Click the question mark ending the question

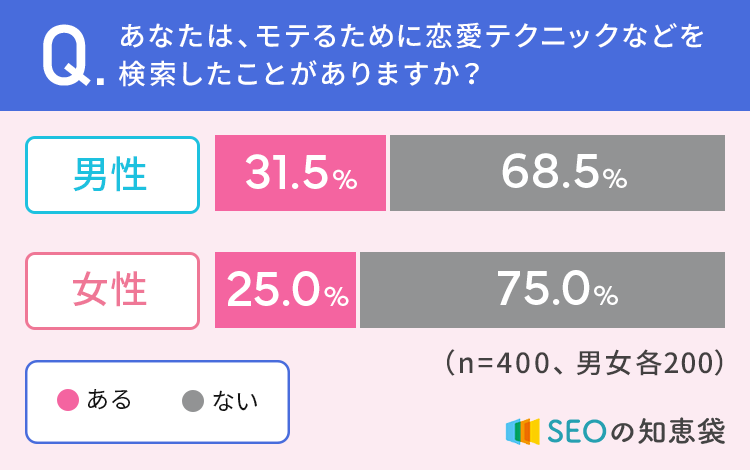click(x=462, y=77)
